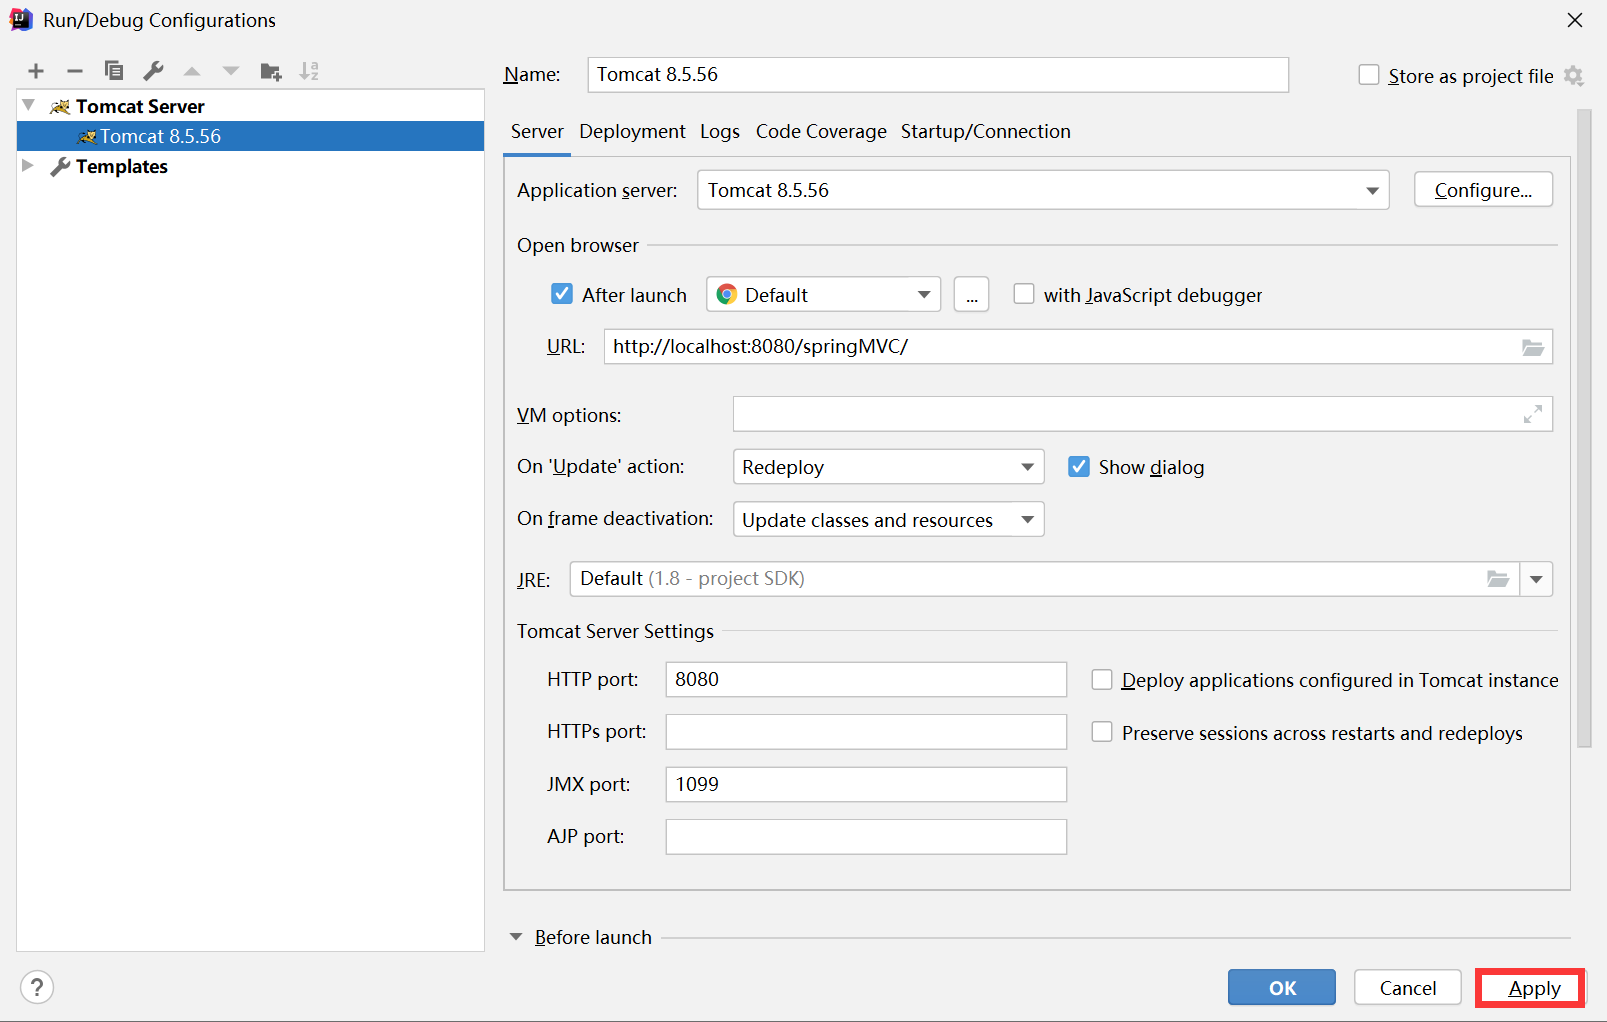Screen dimensions: 1607x1022
Task: Click the Tomcat icon beside Tomcat Server
Action: tap(60, 107)
